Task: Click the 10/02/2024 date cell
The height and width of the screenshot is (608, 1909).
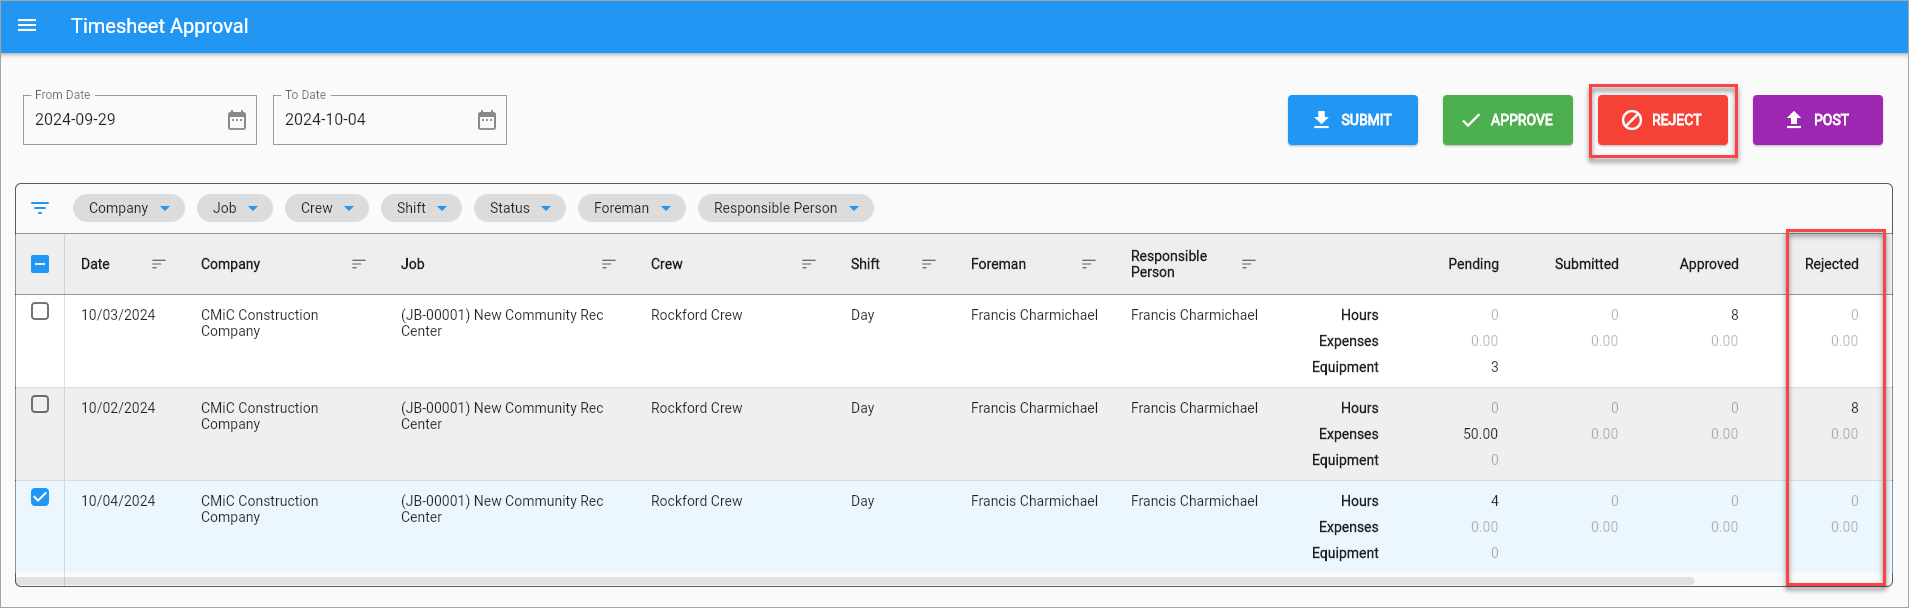Action: [118, 408]
